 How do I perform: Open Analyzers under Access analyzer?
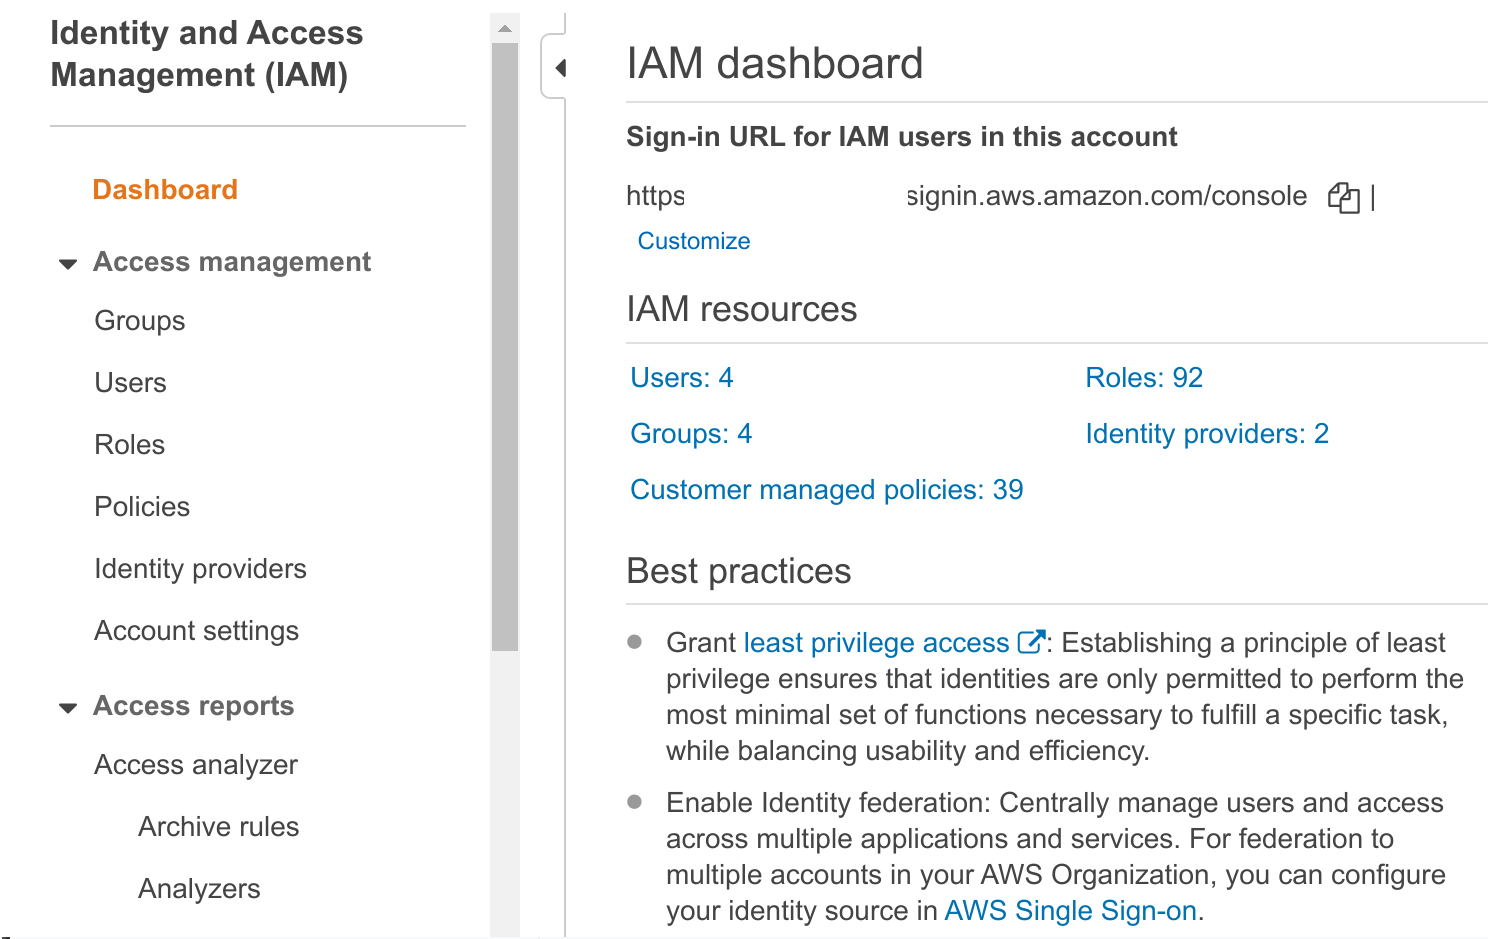[x=199, y=889]
